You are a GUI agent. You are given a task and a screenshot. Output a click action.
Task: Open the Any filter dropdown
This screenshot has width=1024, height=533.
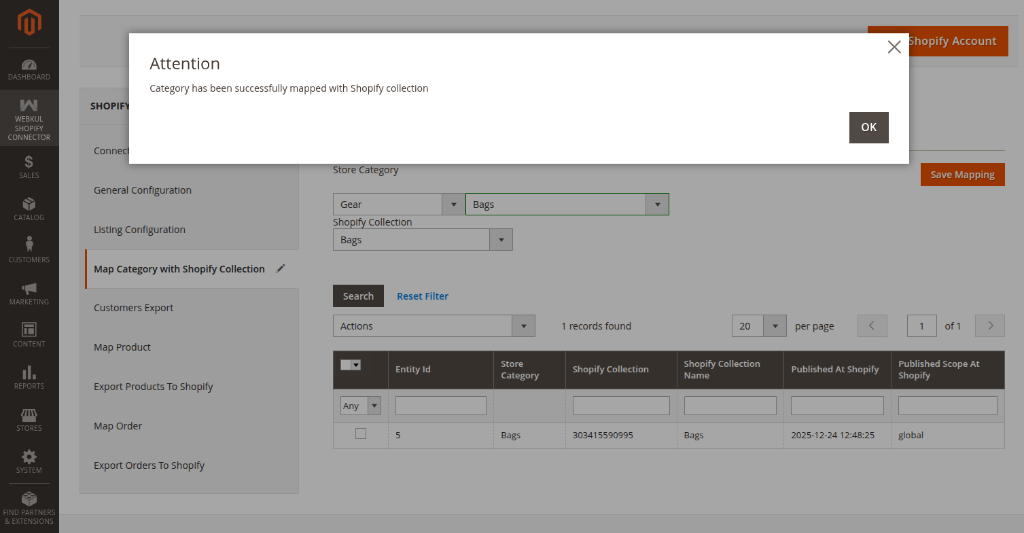tap(360, 406)
